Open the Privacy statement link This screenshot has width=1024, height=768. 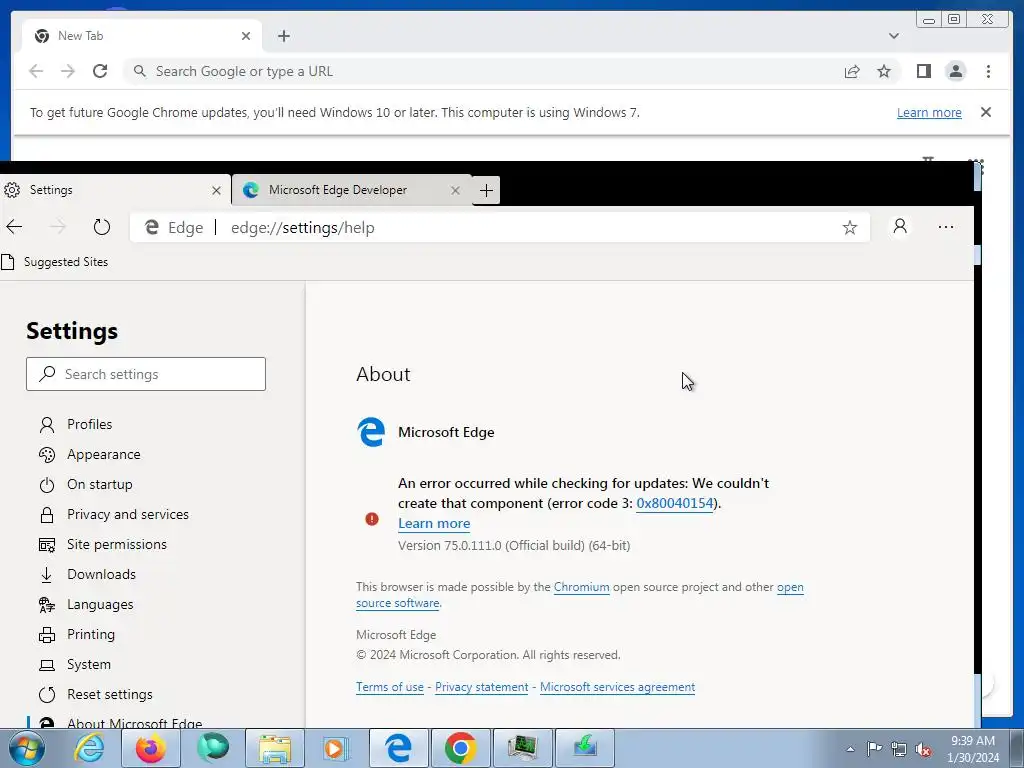pyautogui.click(x=481, y=687)
